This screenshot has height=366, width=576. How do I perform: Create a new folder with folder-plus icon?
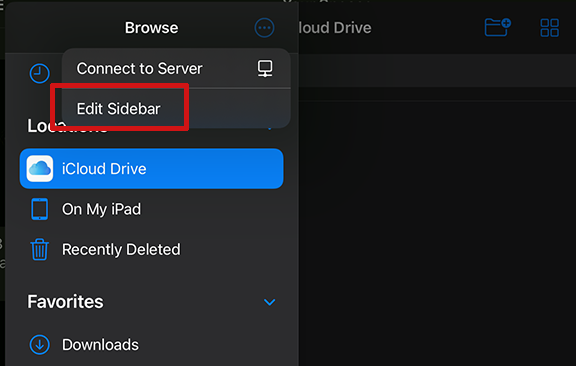point(497,28)
